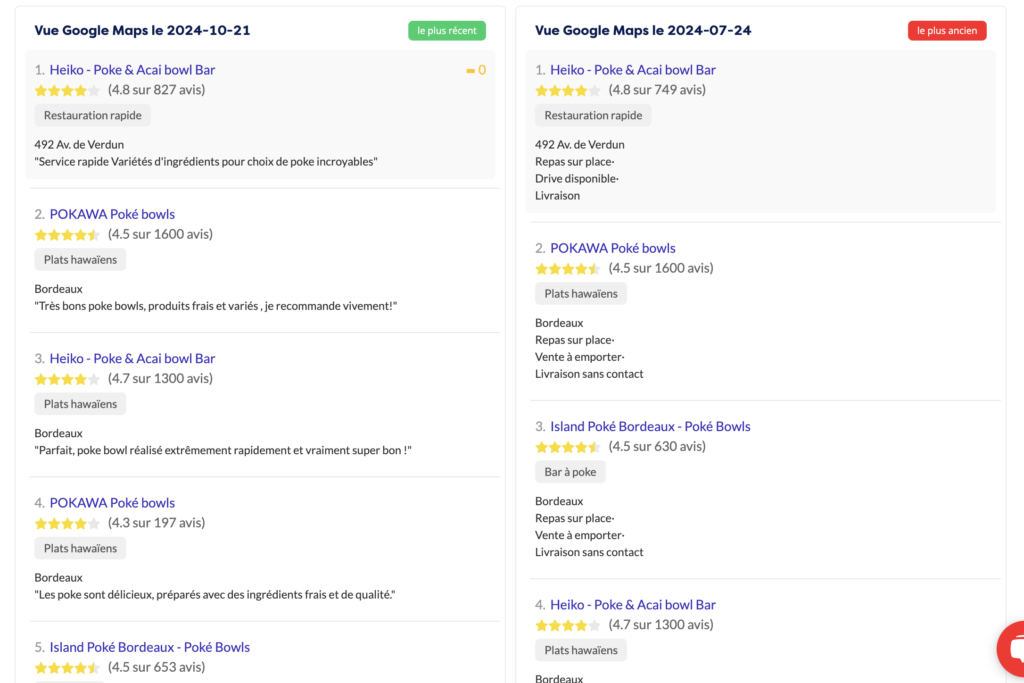Open POKAWA Poké bowls in the 2024-07-24 view
The height and width of the screenshot is (683, 1024).
click(613, 248)
